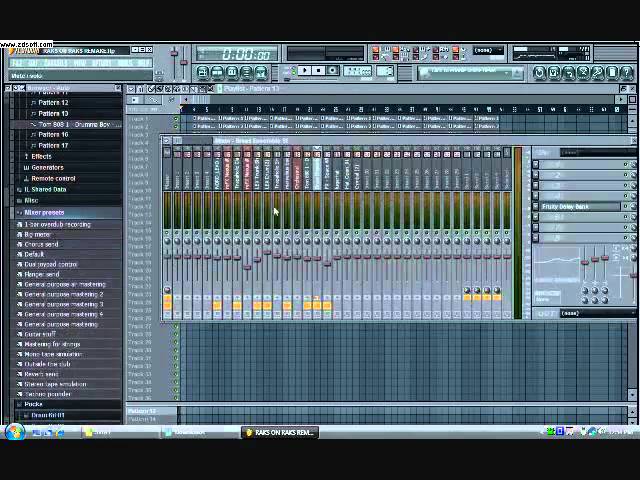Screen dimensions: 640x480
Task: Open the mixer IN (none) input dropdown
Action: point(598,153)
